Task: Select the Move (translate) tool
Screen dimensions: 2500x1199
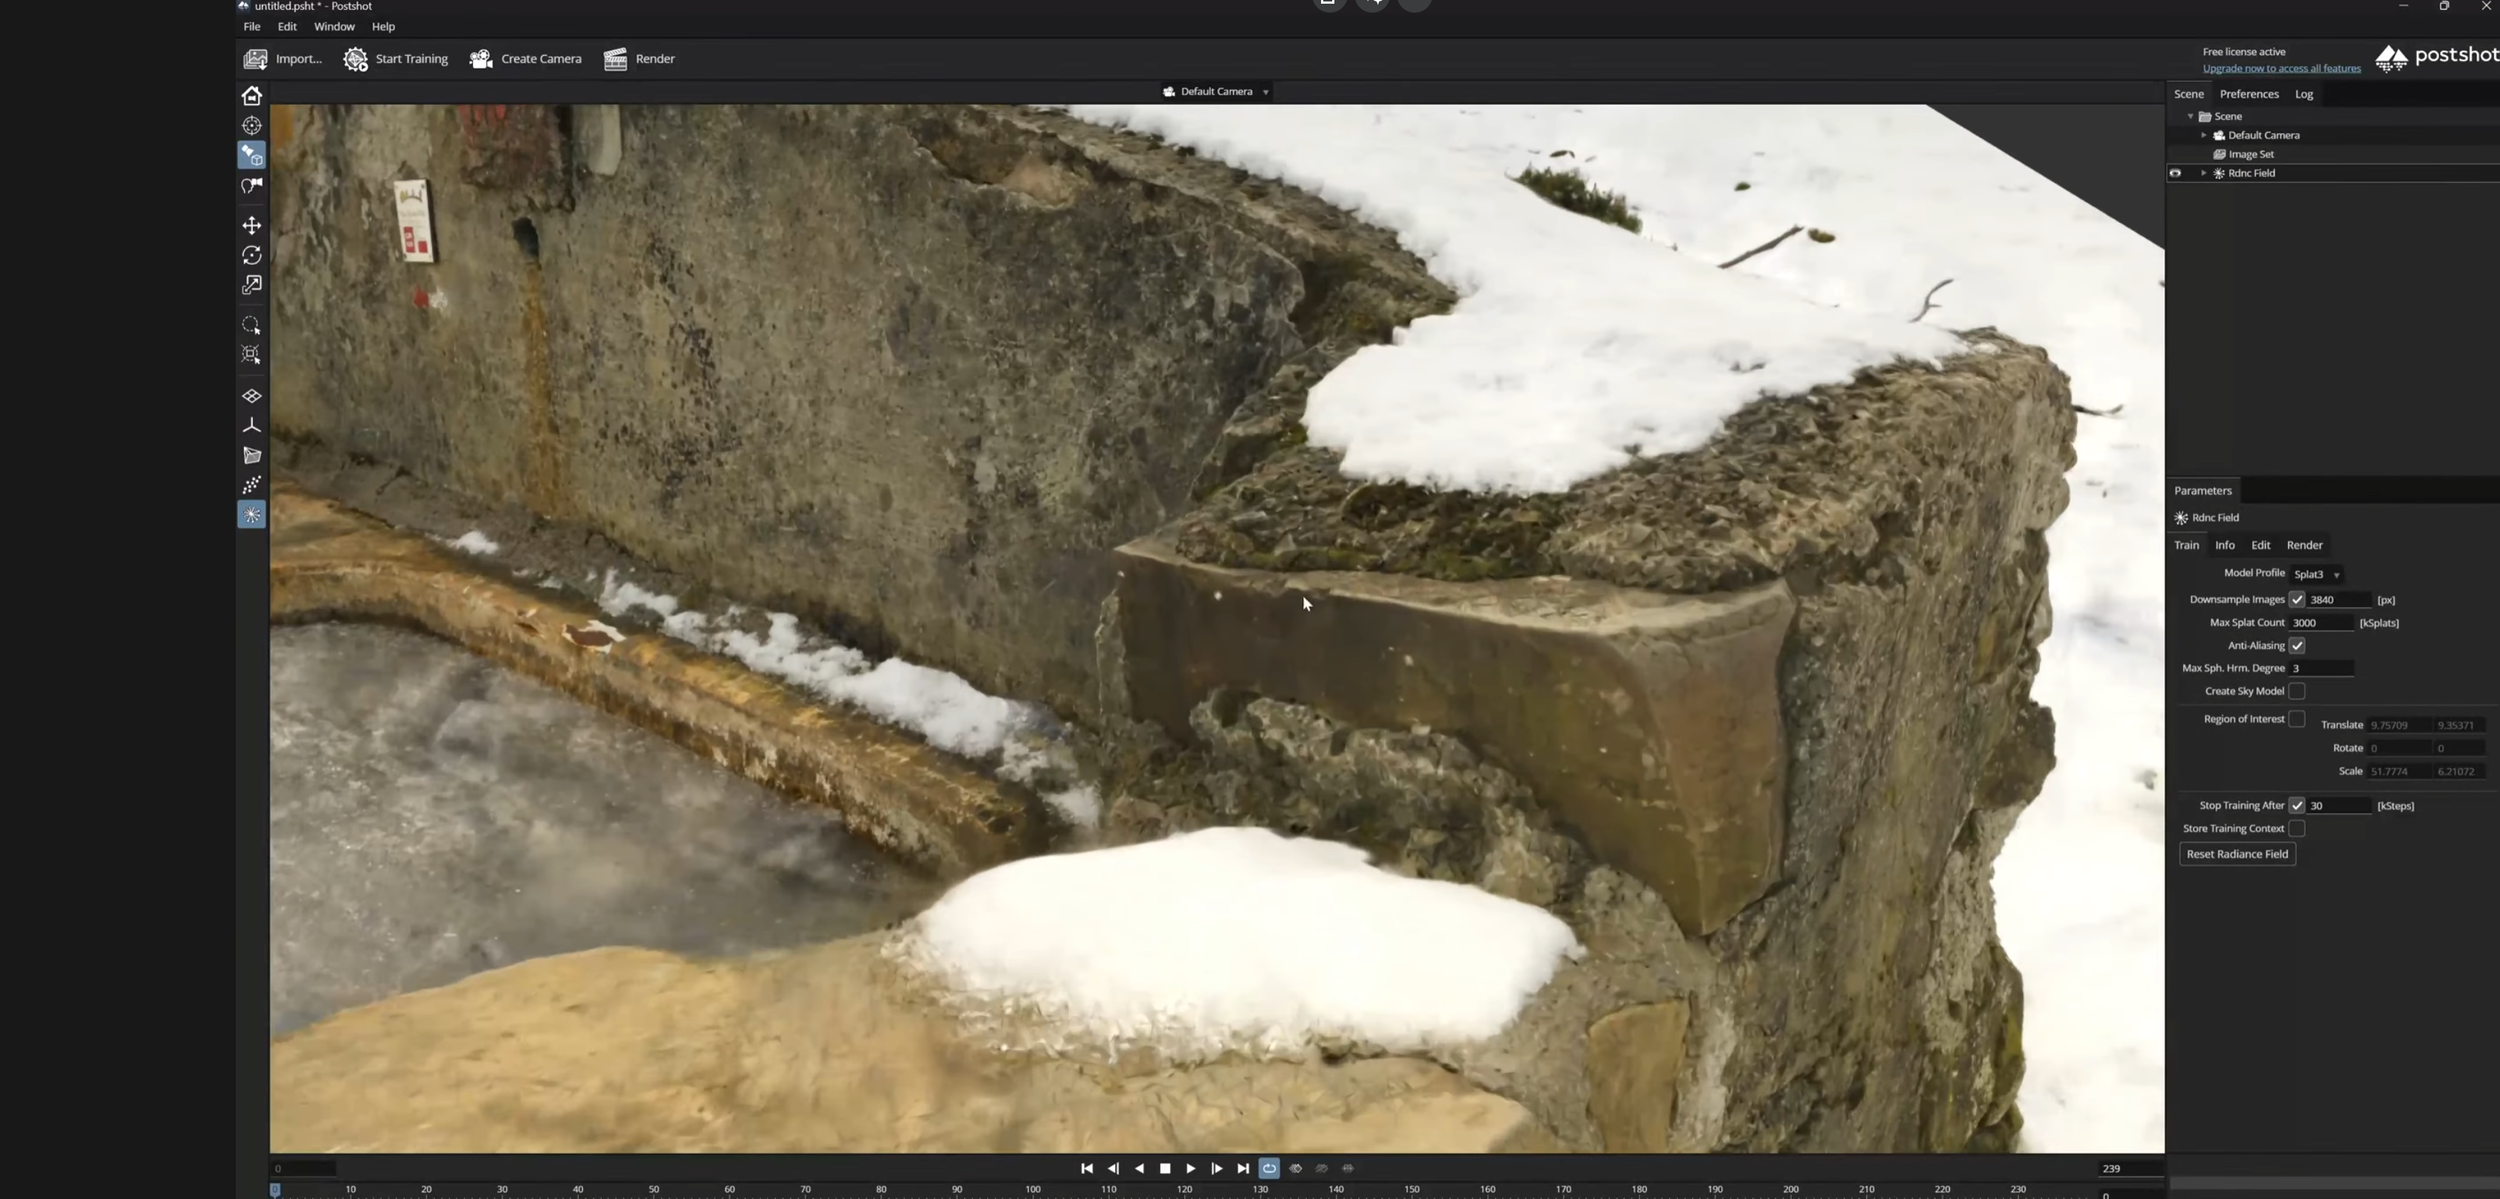Action: [x=251, y=225]
